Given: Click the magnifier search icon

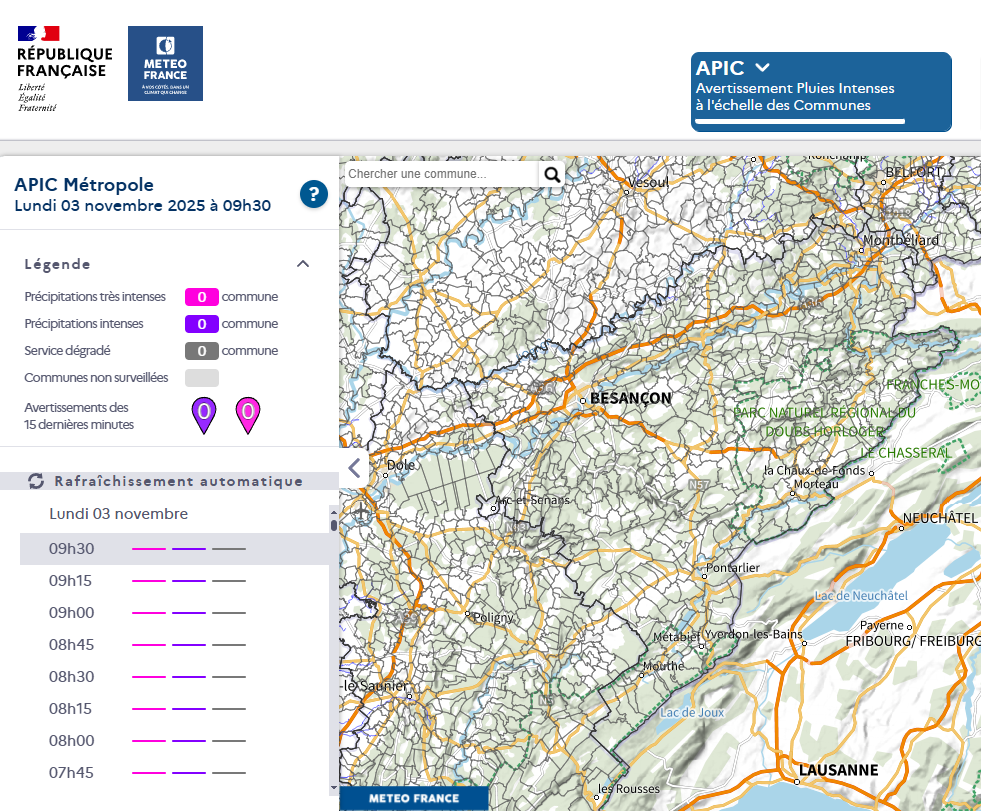Looking at the screenshot, I should point(552,174).
